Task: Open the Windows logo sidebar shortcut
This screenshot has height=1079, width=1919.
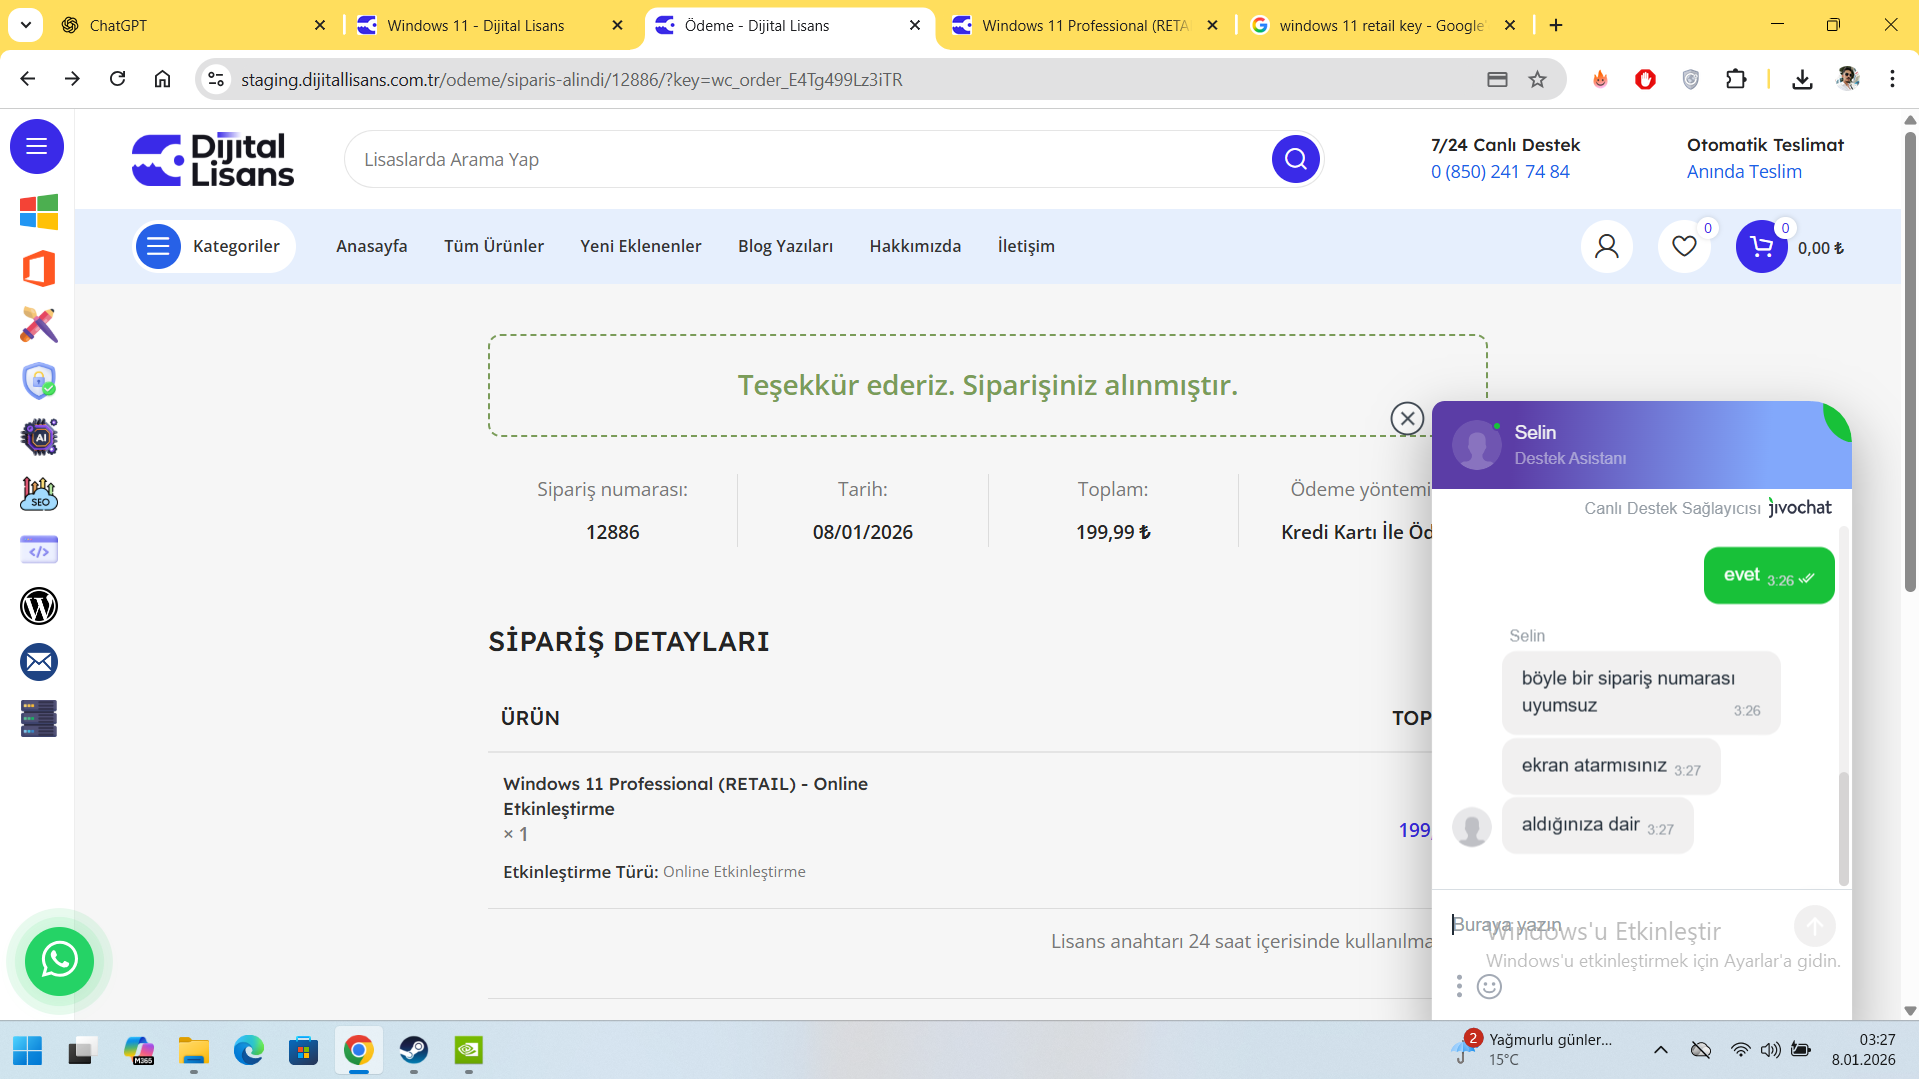Action: click(x=39, y=212)
